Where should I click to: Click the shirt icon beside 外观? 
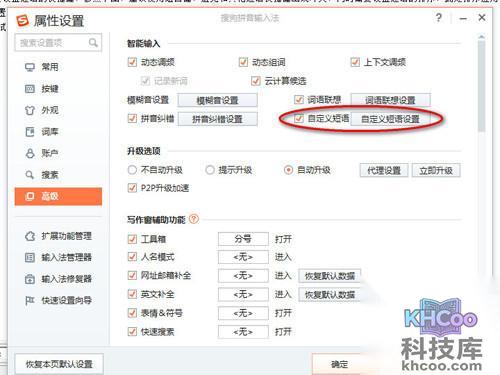coord(30,110)
